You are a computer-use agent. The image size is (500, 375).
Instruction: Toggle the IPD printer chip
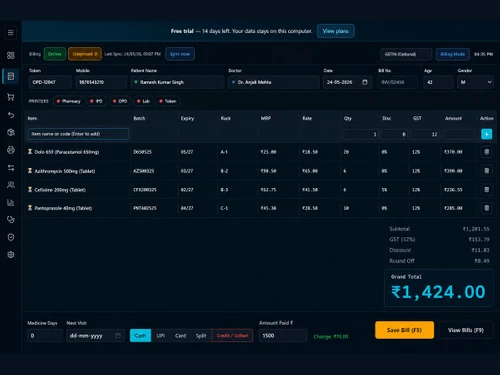96,101
